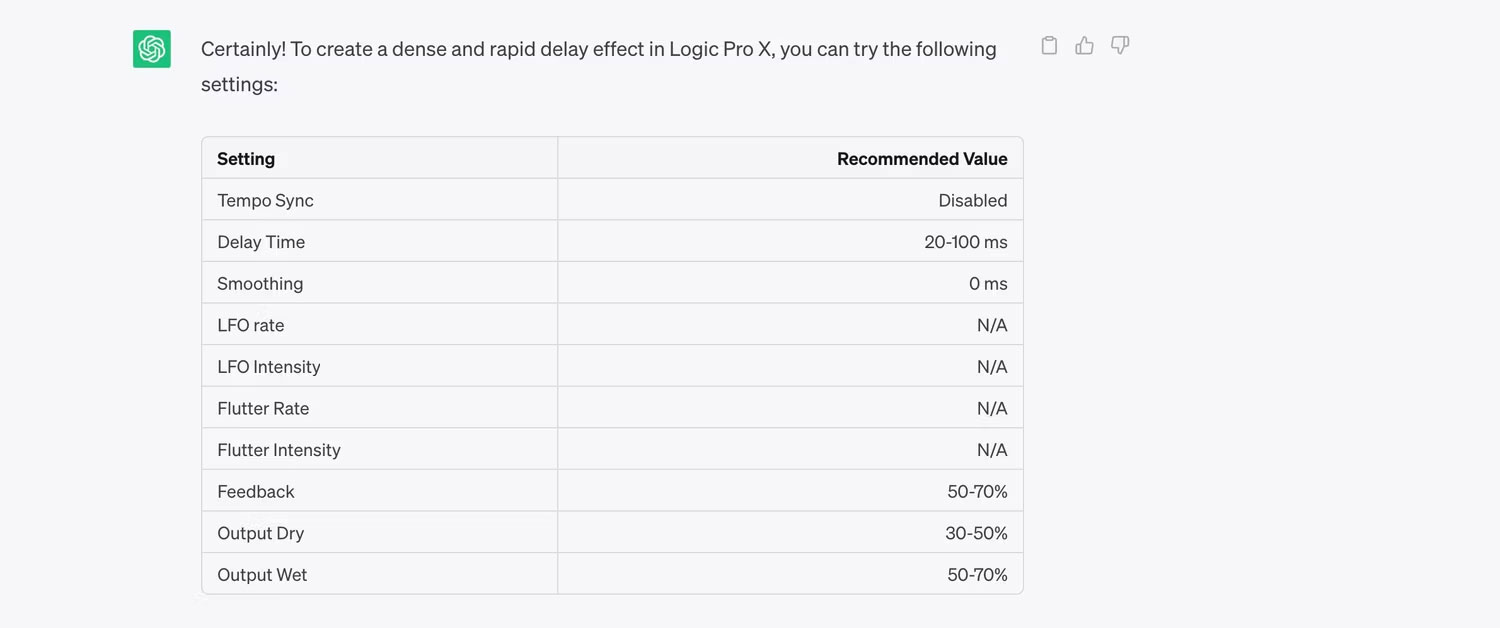Click the Output Wet row label
The height and width of the screenshot is (628, 1500).
[262, 575]
